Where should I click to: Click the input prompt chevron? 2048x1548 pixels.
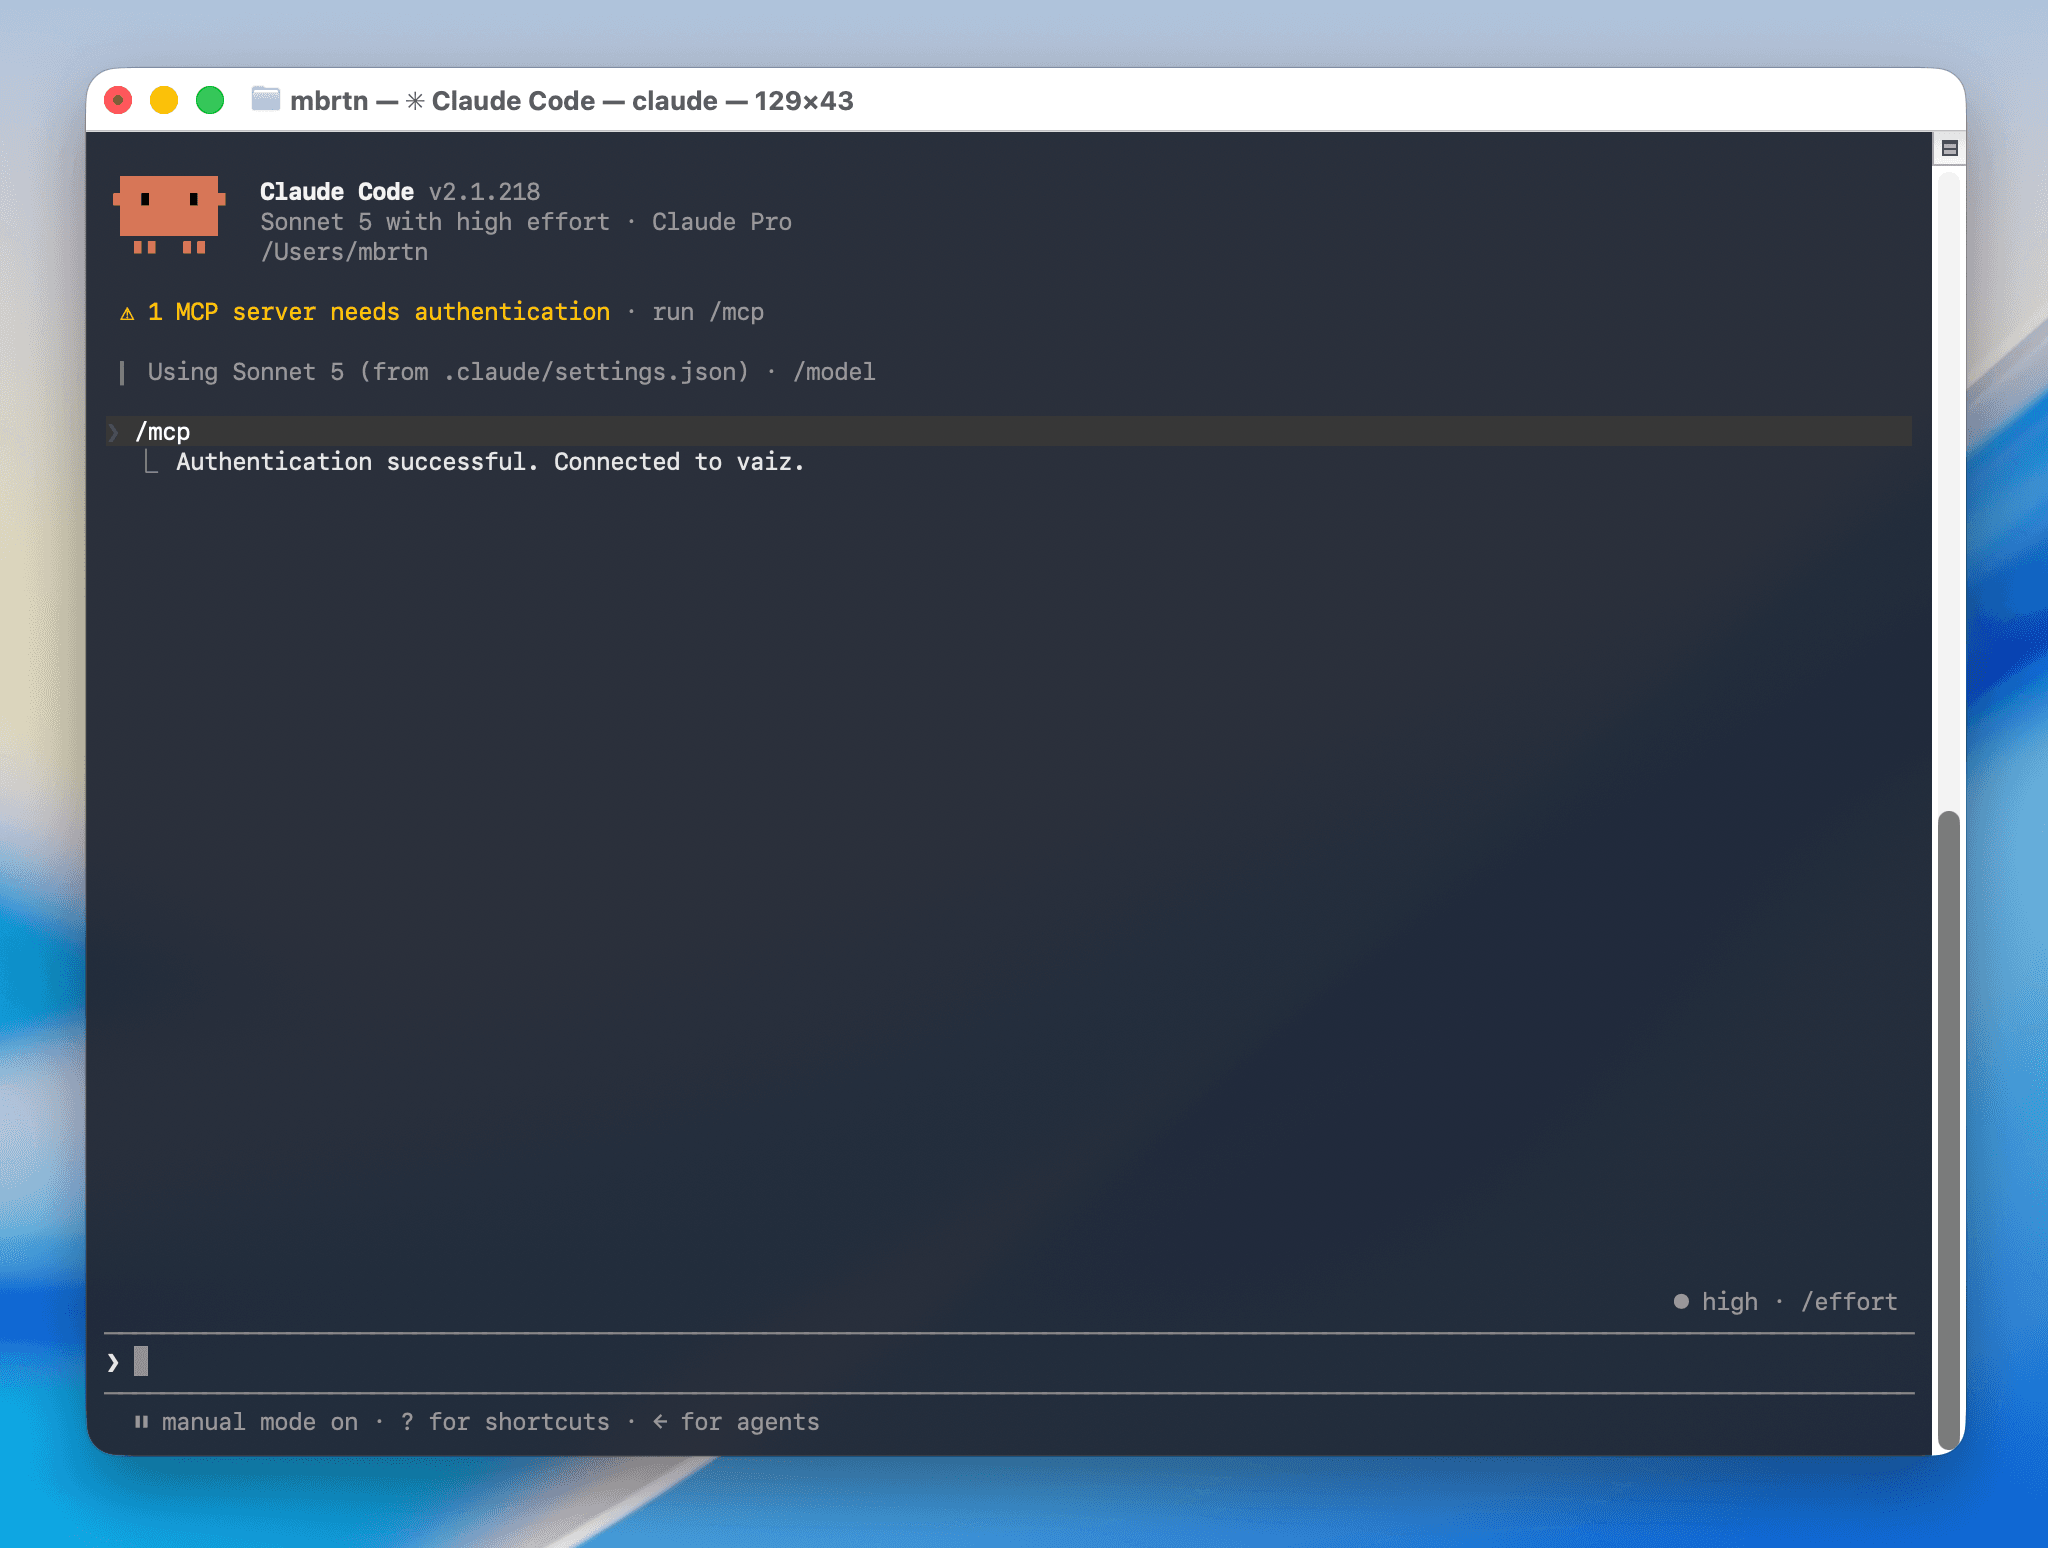coord(113,1362)
